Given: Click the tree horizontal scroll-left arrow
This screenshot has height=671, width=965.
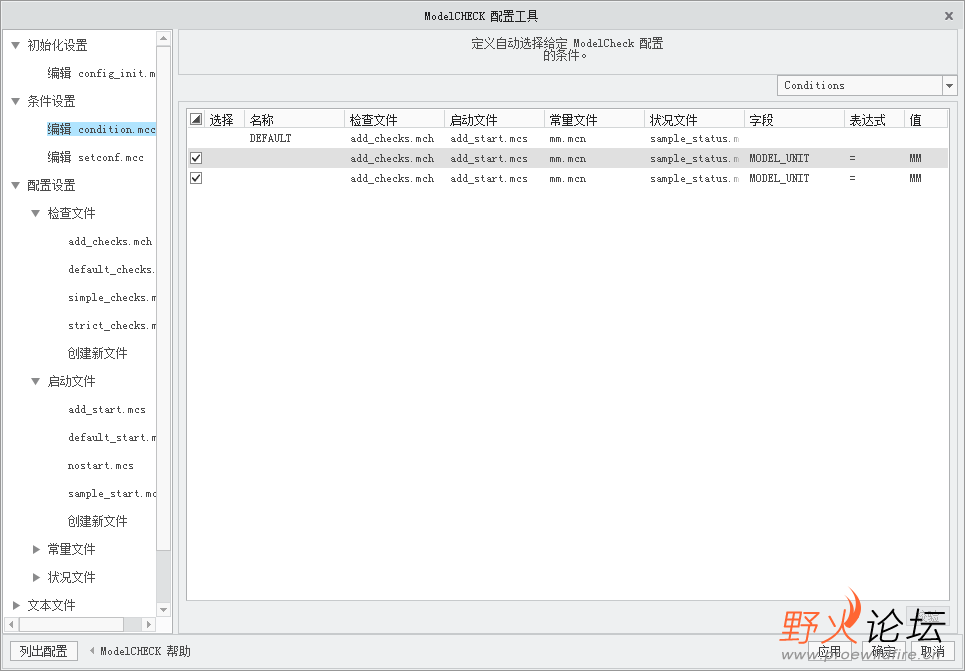Looking at the screenshot, I should click(11, 624).
